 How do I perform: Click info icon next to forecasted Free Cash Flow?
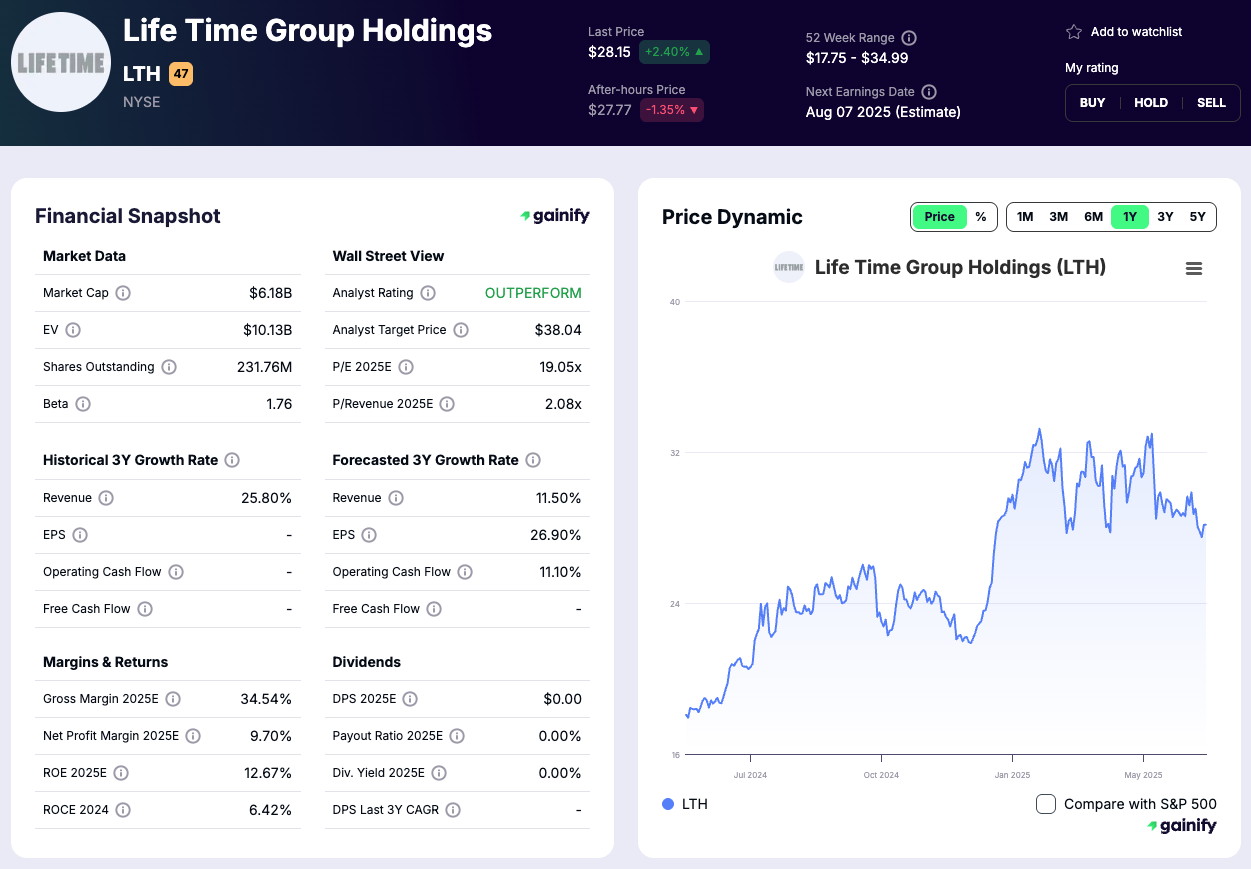434,609
